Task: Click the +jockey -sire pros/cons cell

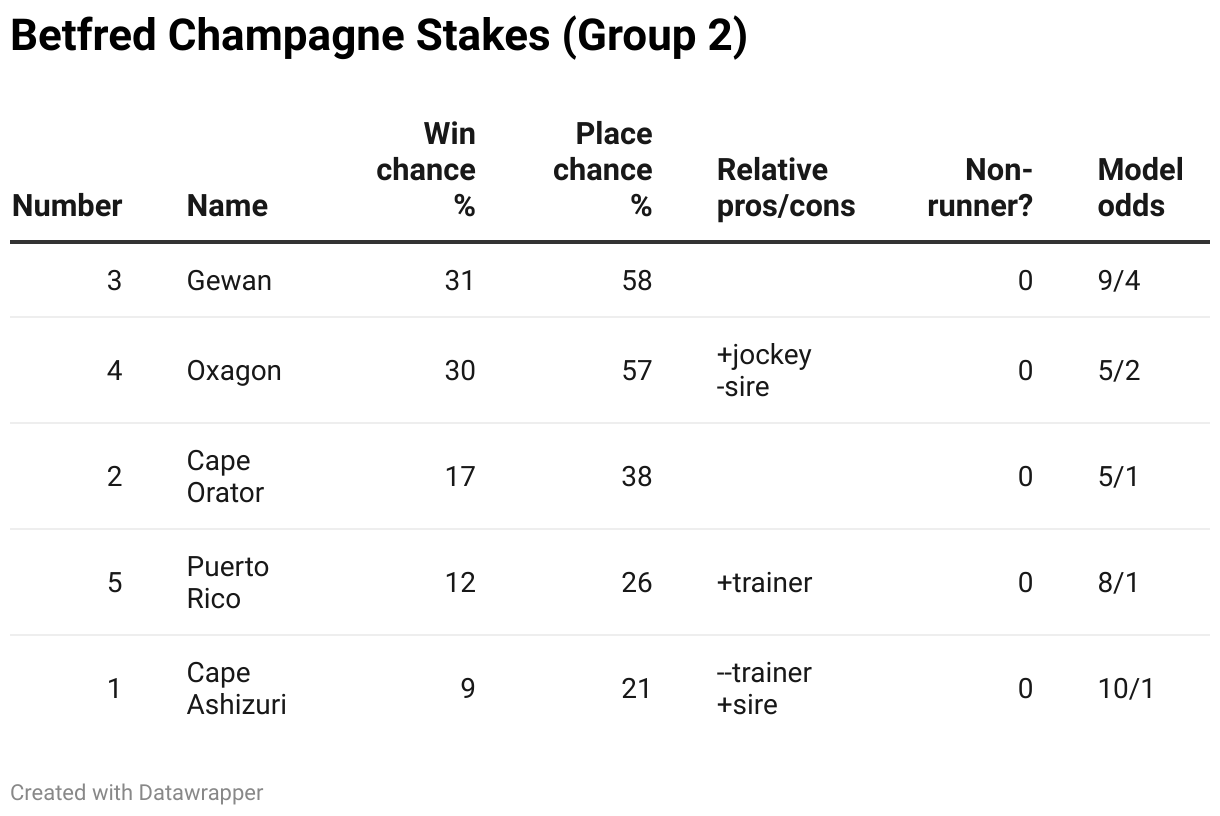Action: pyautogui.click(x=764, y=371)
